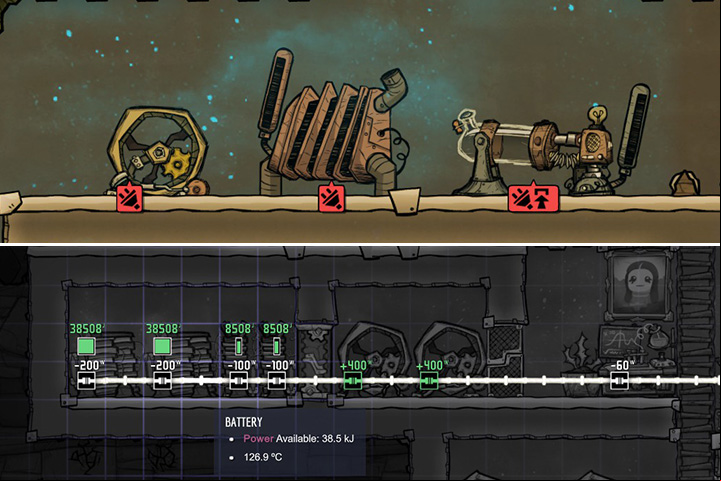Click the BATTERY tooltip title

click(x=244, y=422)
